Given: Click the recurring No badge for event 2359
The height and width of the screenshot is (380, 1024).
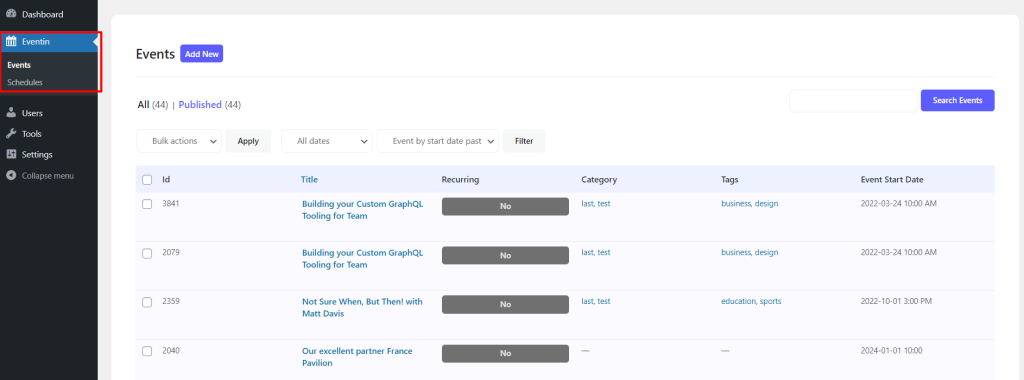Looking at the screenshot, I should (x=505, y=304).
